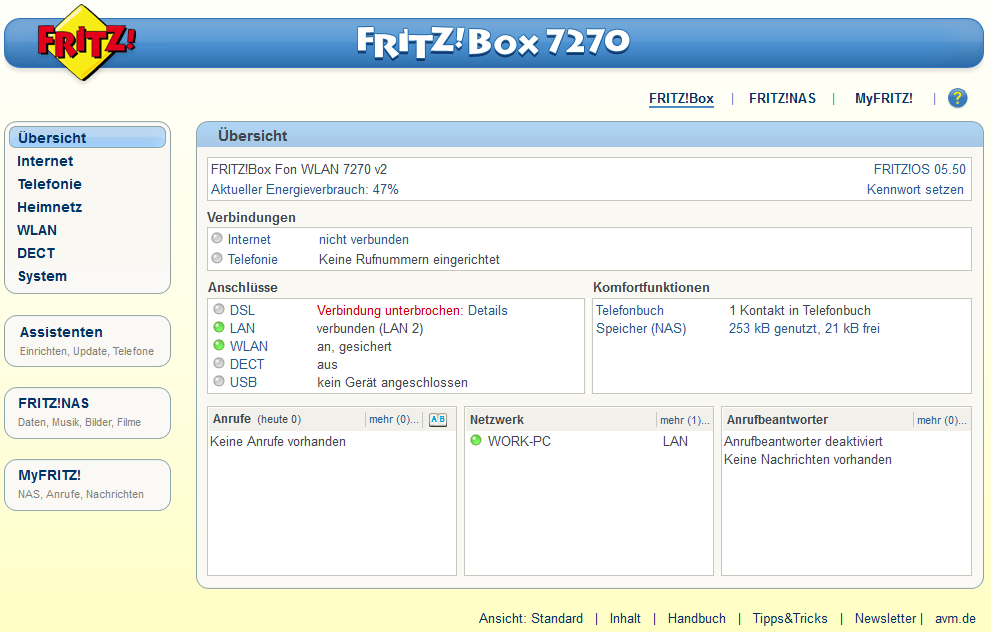This screenshot has width=991, height=632.
Task: Click 'Anrufbeantworter deaktiviert' text
Action: [803, 441]
